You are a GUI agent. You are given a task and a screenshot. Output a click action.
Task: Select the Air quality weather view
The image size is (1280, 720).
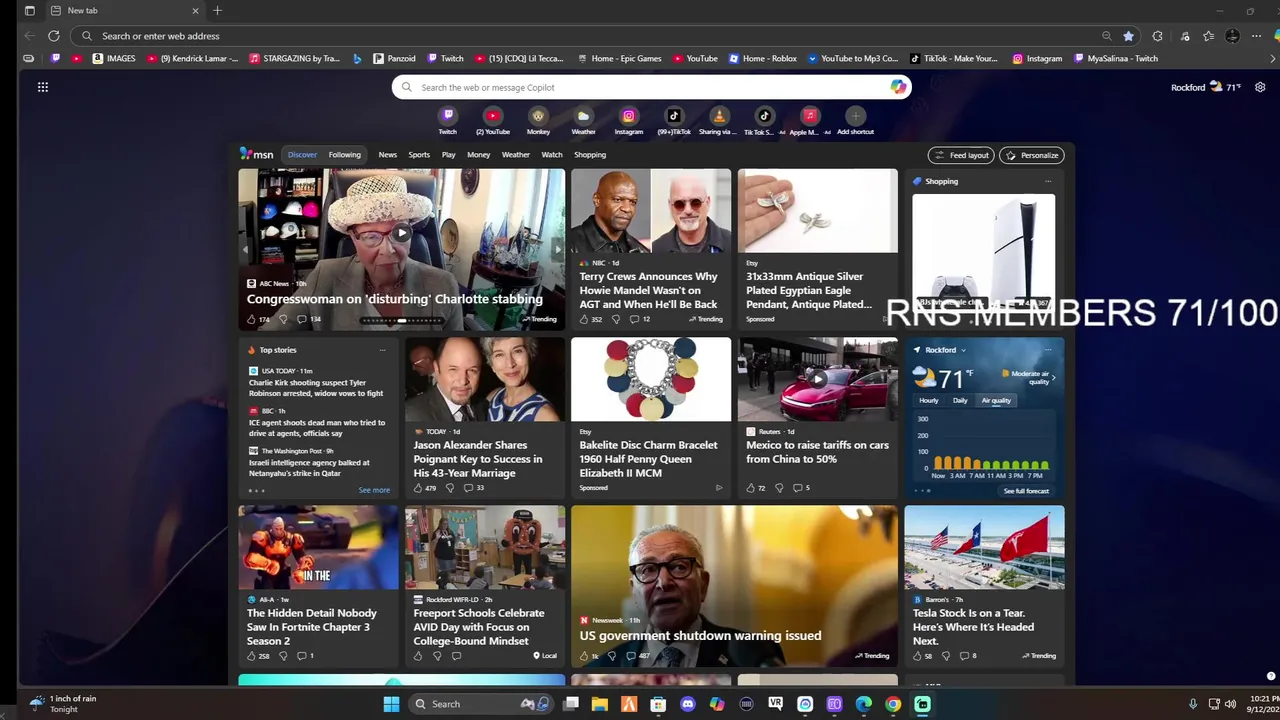pyautogui.click(x=996, y=400)
